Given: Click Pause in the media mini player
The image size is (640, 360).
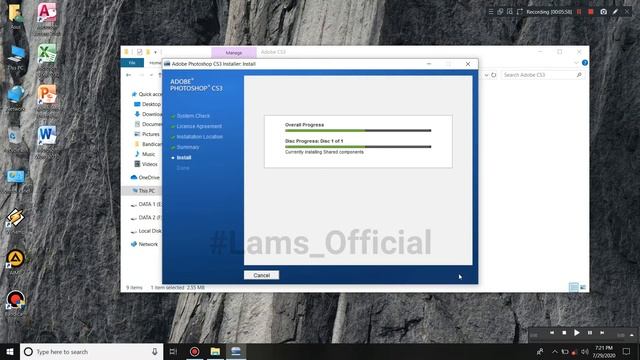Looking at the screenshot, I should pos(589,333).
